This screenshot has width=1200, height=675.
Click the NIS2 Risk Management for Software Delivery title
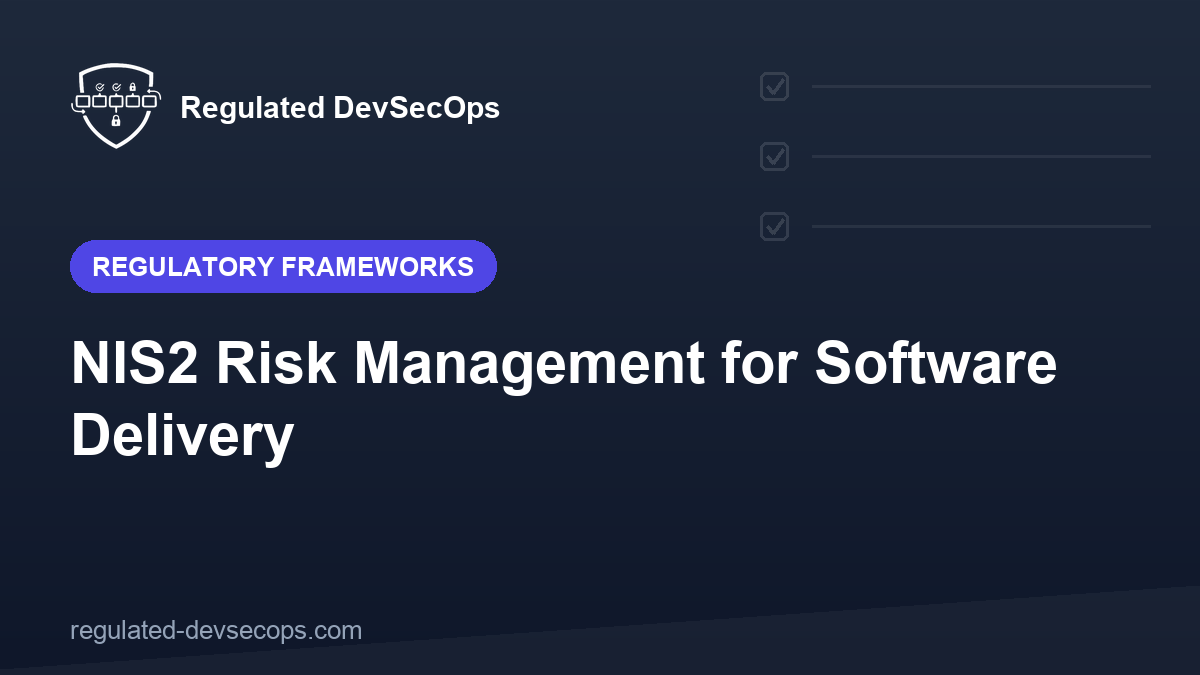[564, 400]
